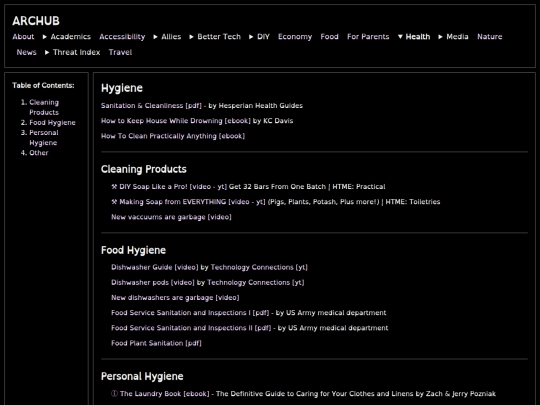Expand the Allies submenu arrow
The image size is (540, 405).
(155, 37)
